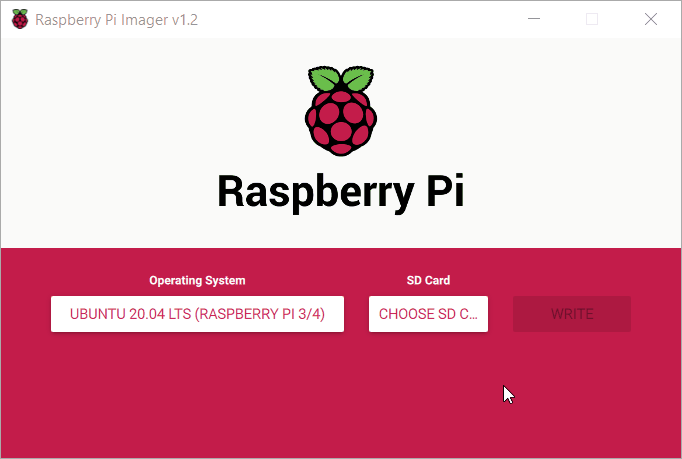Close the Raspberry Pi Imager window
The width and height of the screenshot is (682, 459).
(651, 19)
